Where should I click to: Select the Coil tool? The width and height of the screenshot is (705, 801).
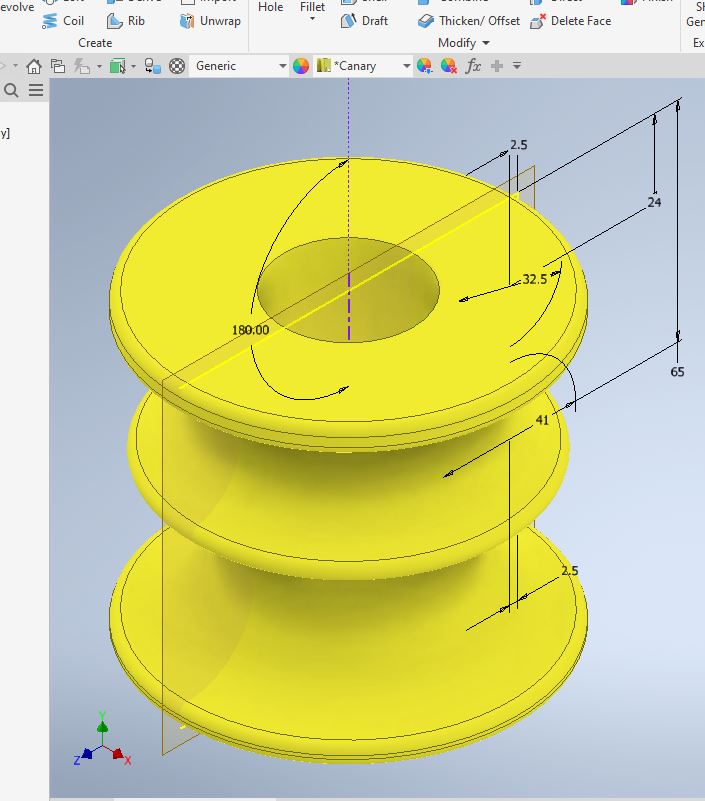click(63, 21)
